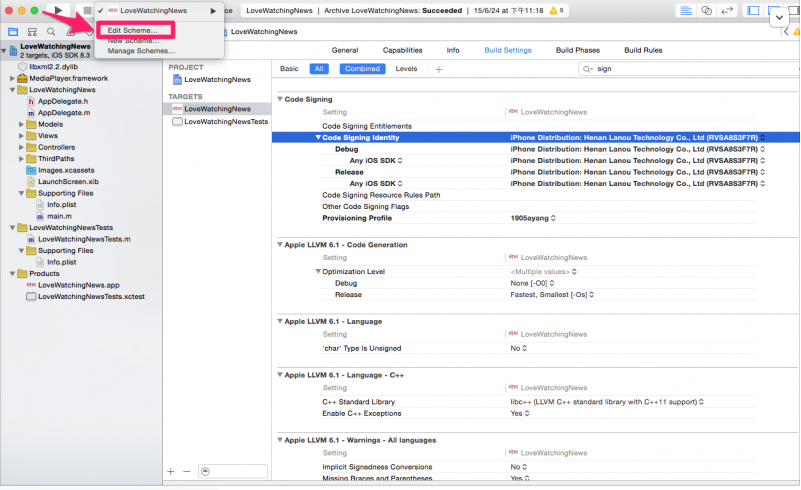
Task: Open the General tab
Action: click(x=345, y=50)
